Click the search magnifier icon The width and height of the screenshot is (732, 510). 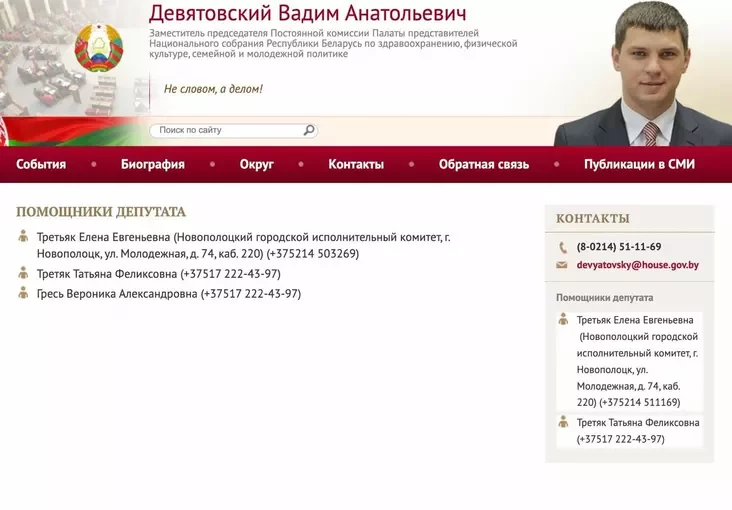(309, 130)
